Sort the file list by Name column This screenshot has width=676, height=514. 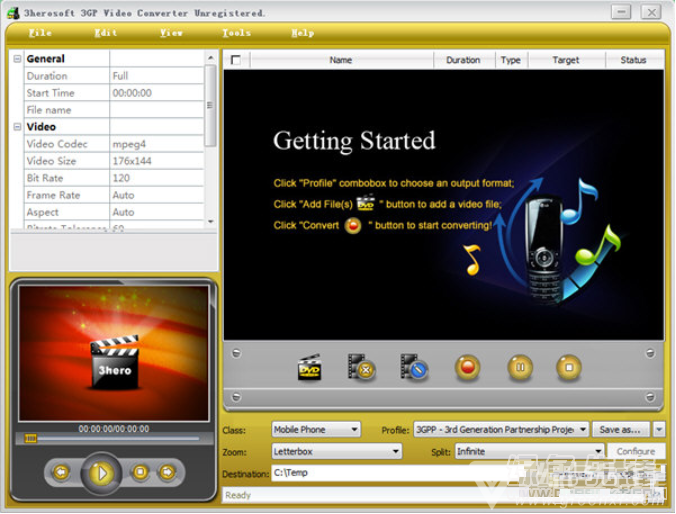click(341, 60)
